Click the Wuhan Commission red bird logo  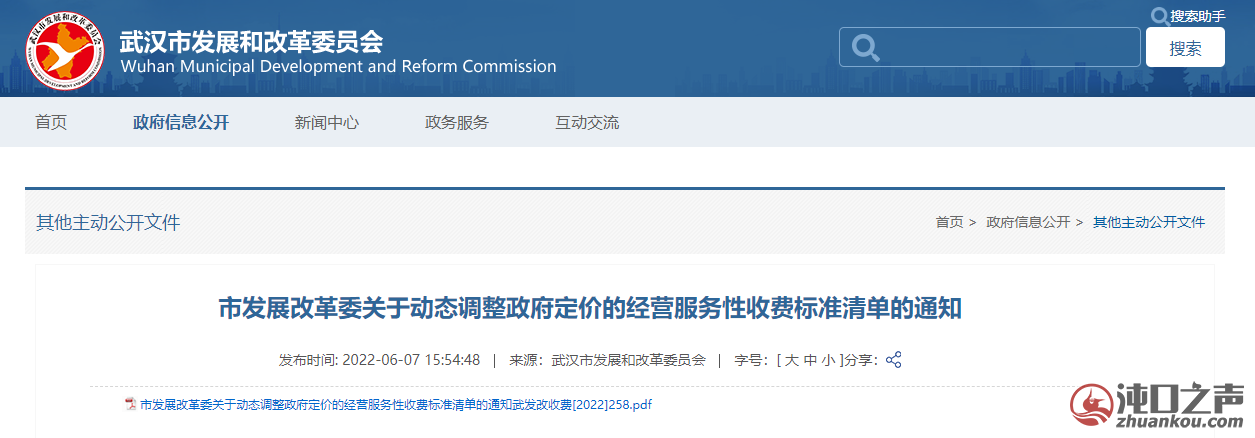pyautogui.click(x=65, y=49)
